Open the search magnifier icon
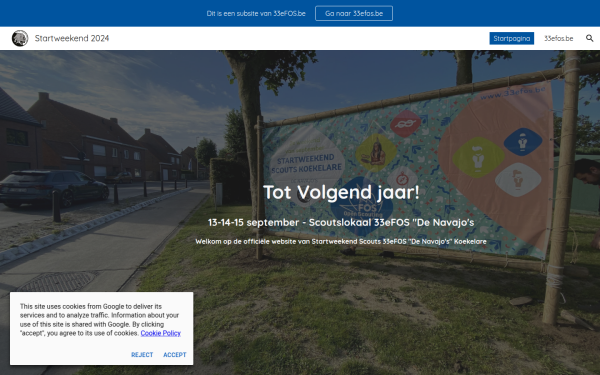Image resolution: width=600 pixels, height=375 pixels. click(x=589, y=38)
